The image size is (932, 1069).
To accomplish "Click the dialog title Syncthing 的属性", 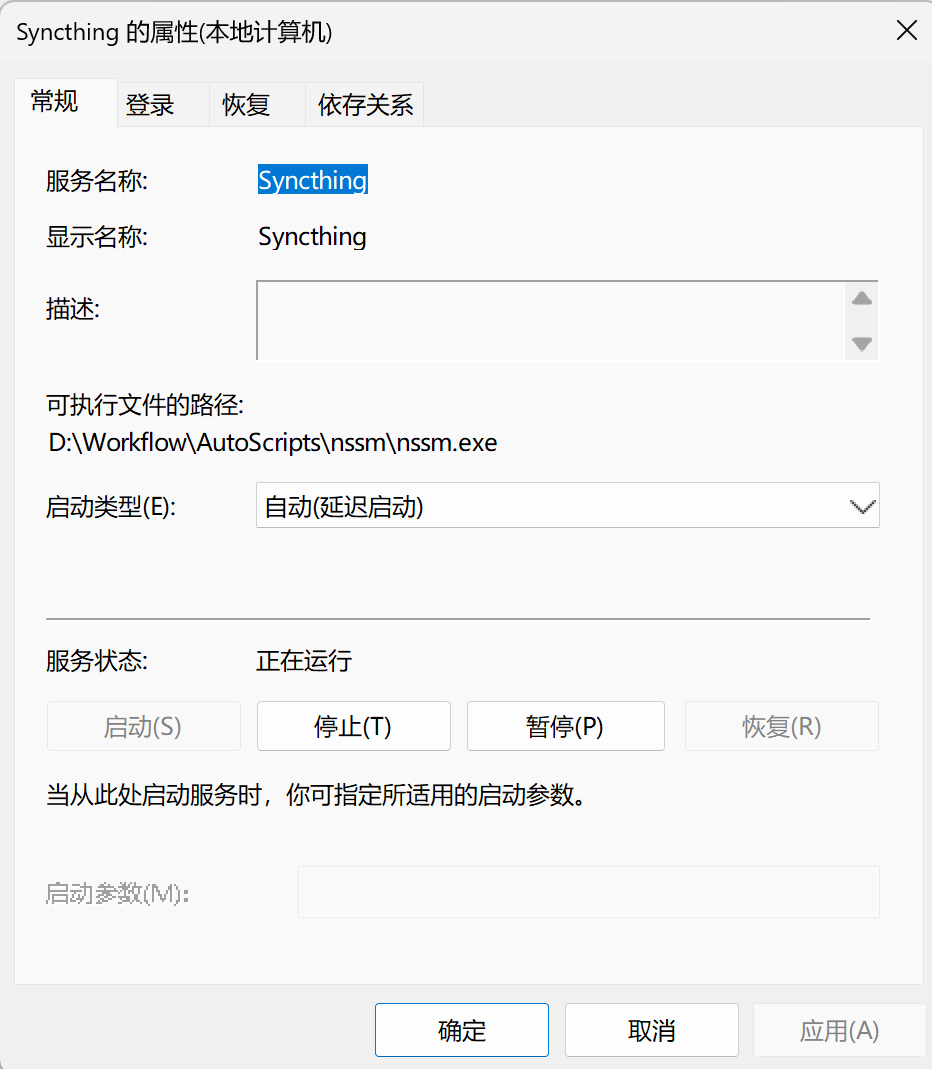I will [x=174, y=32].
